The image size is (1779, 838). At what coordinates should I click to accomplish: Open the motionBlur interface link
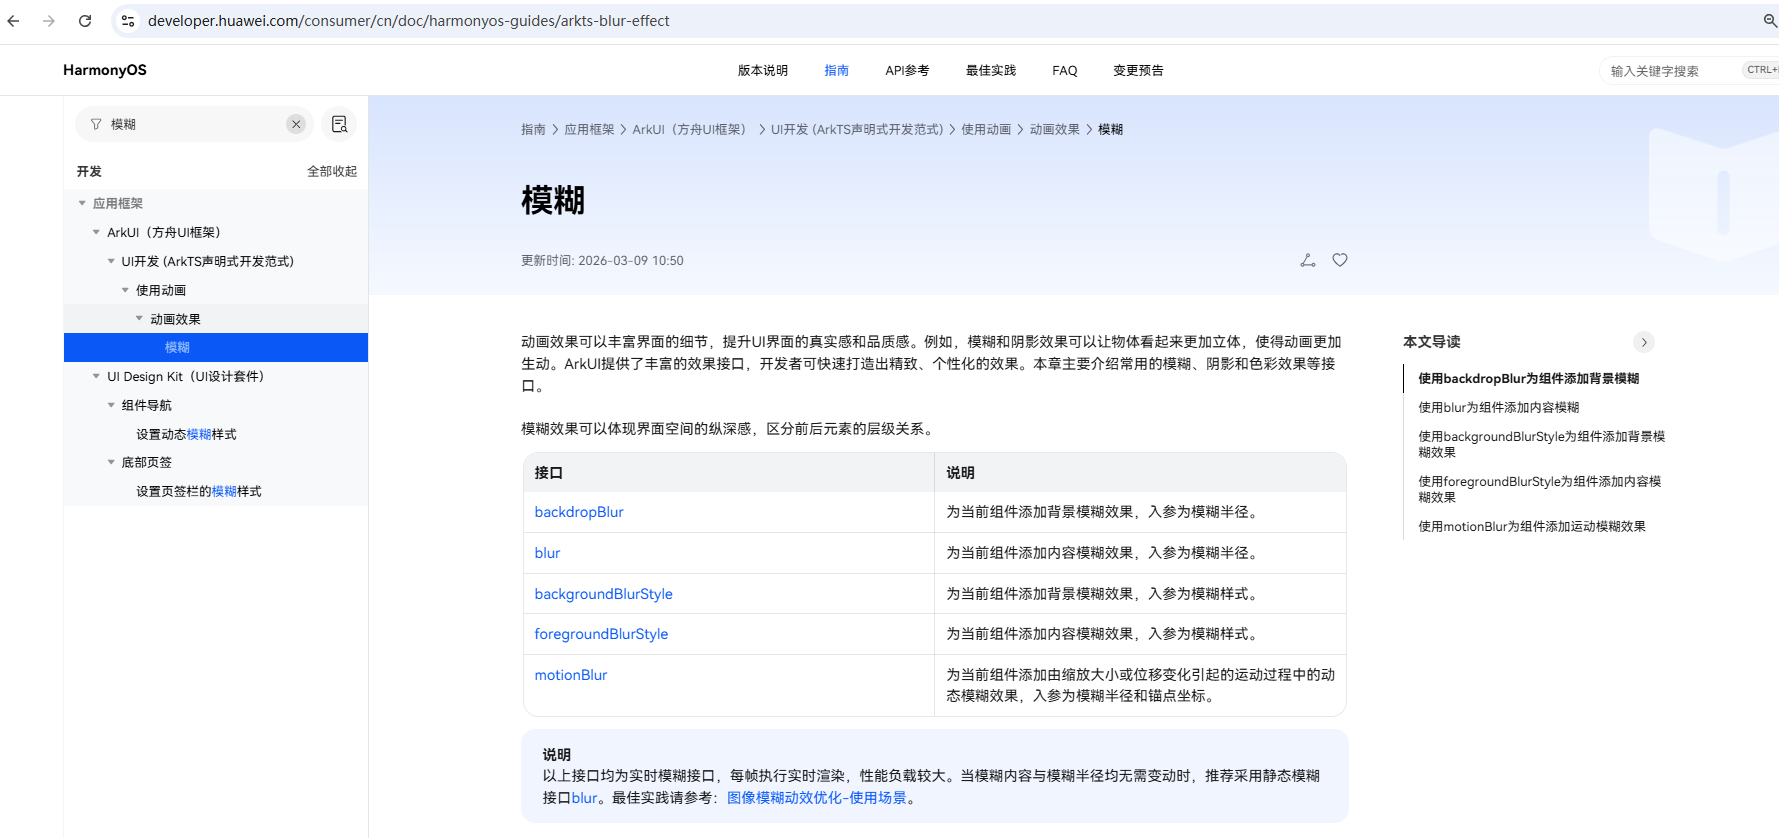[x=570, y=675]
